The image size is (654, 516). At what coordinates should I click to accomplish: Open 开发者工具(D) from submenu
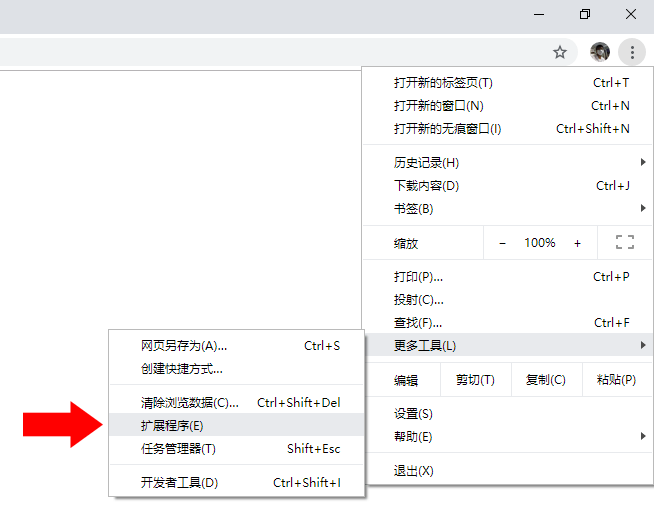click(236, 483)
